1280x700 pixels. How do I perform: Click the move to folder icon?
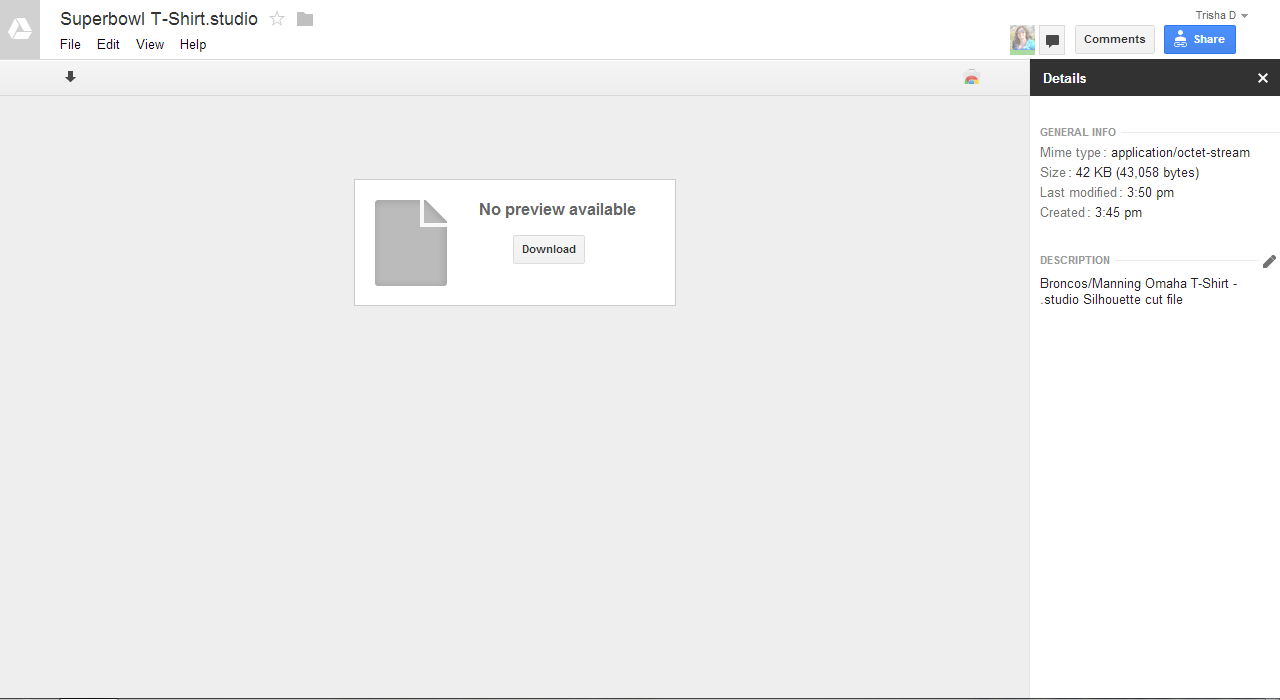tap(305, 19)
